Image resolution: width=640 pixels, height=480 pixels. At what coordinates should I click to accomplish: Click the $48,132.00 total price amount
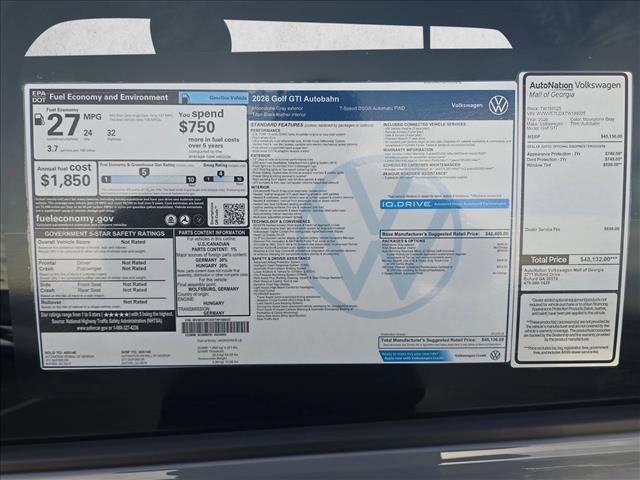[x=598, y=259]
